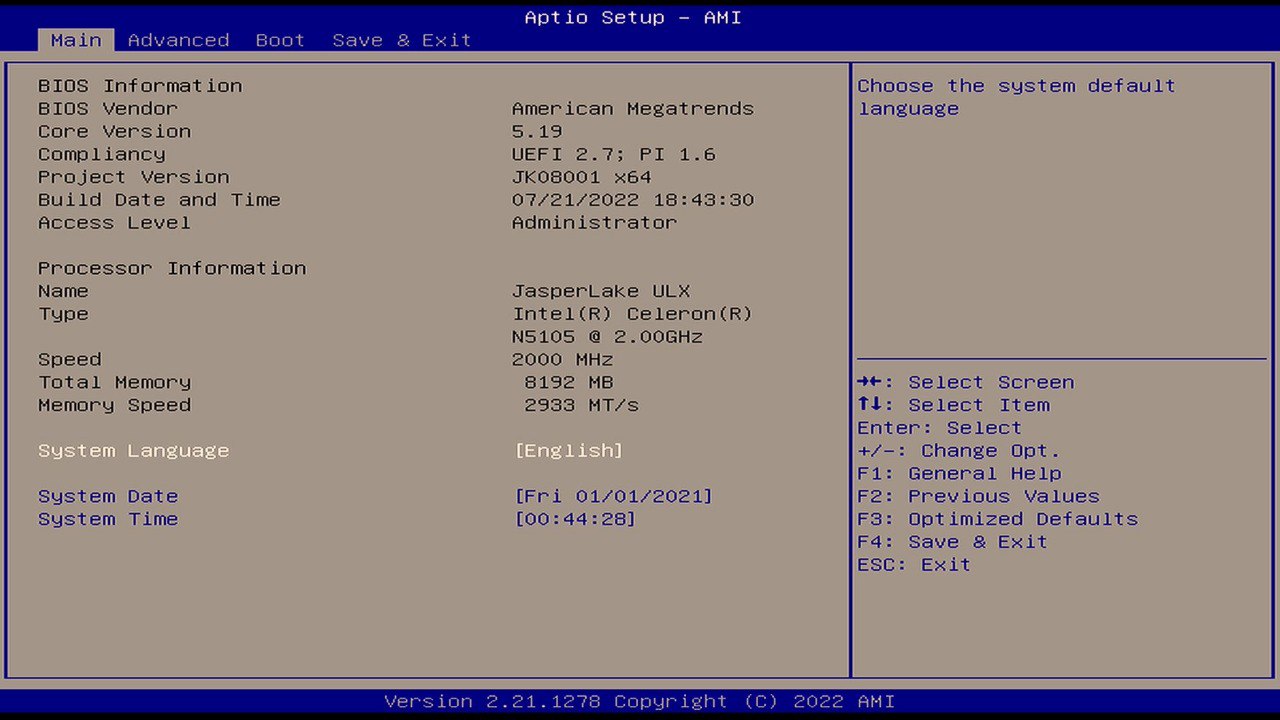Click the Select Item key hint

(x=954, y=405)
